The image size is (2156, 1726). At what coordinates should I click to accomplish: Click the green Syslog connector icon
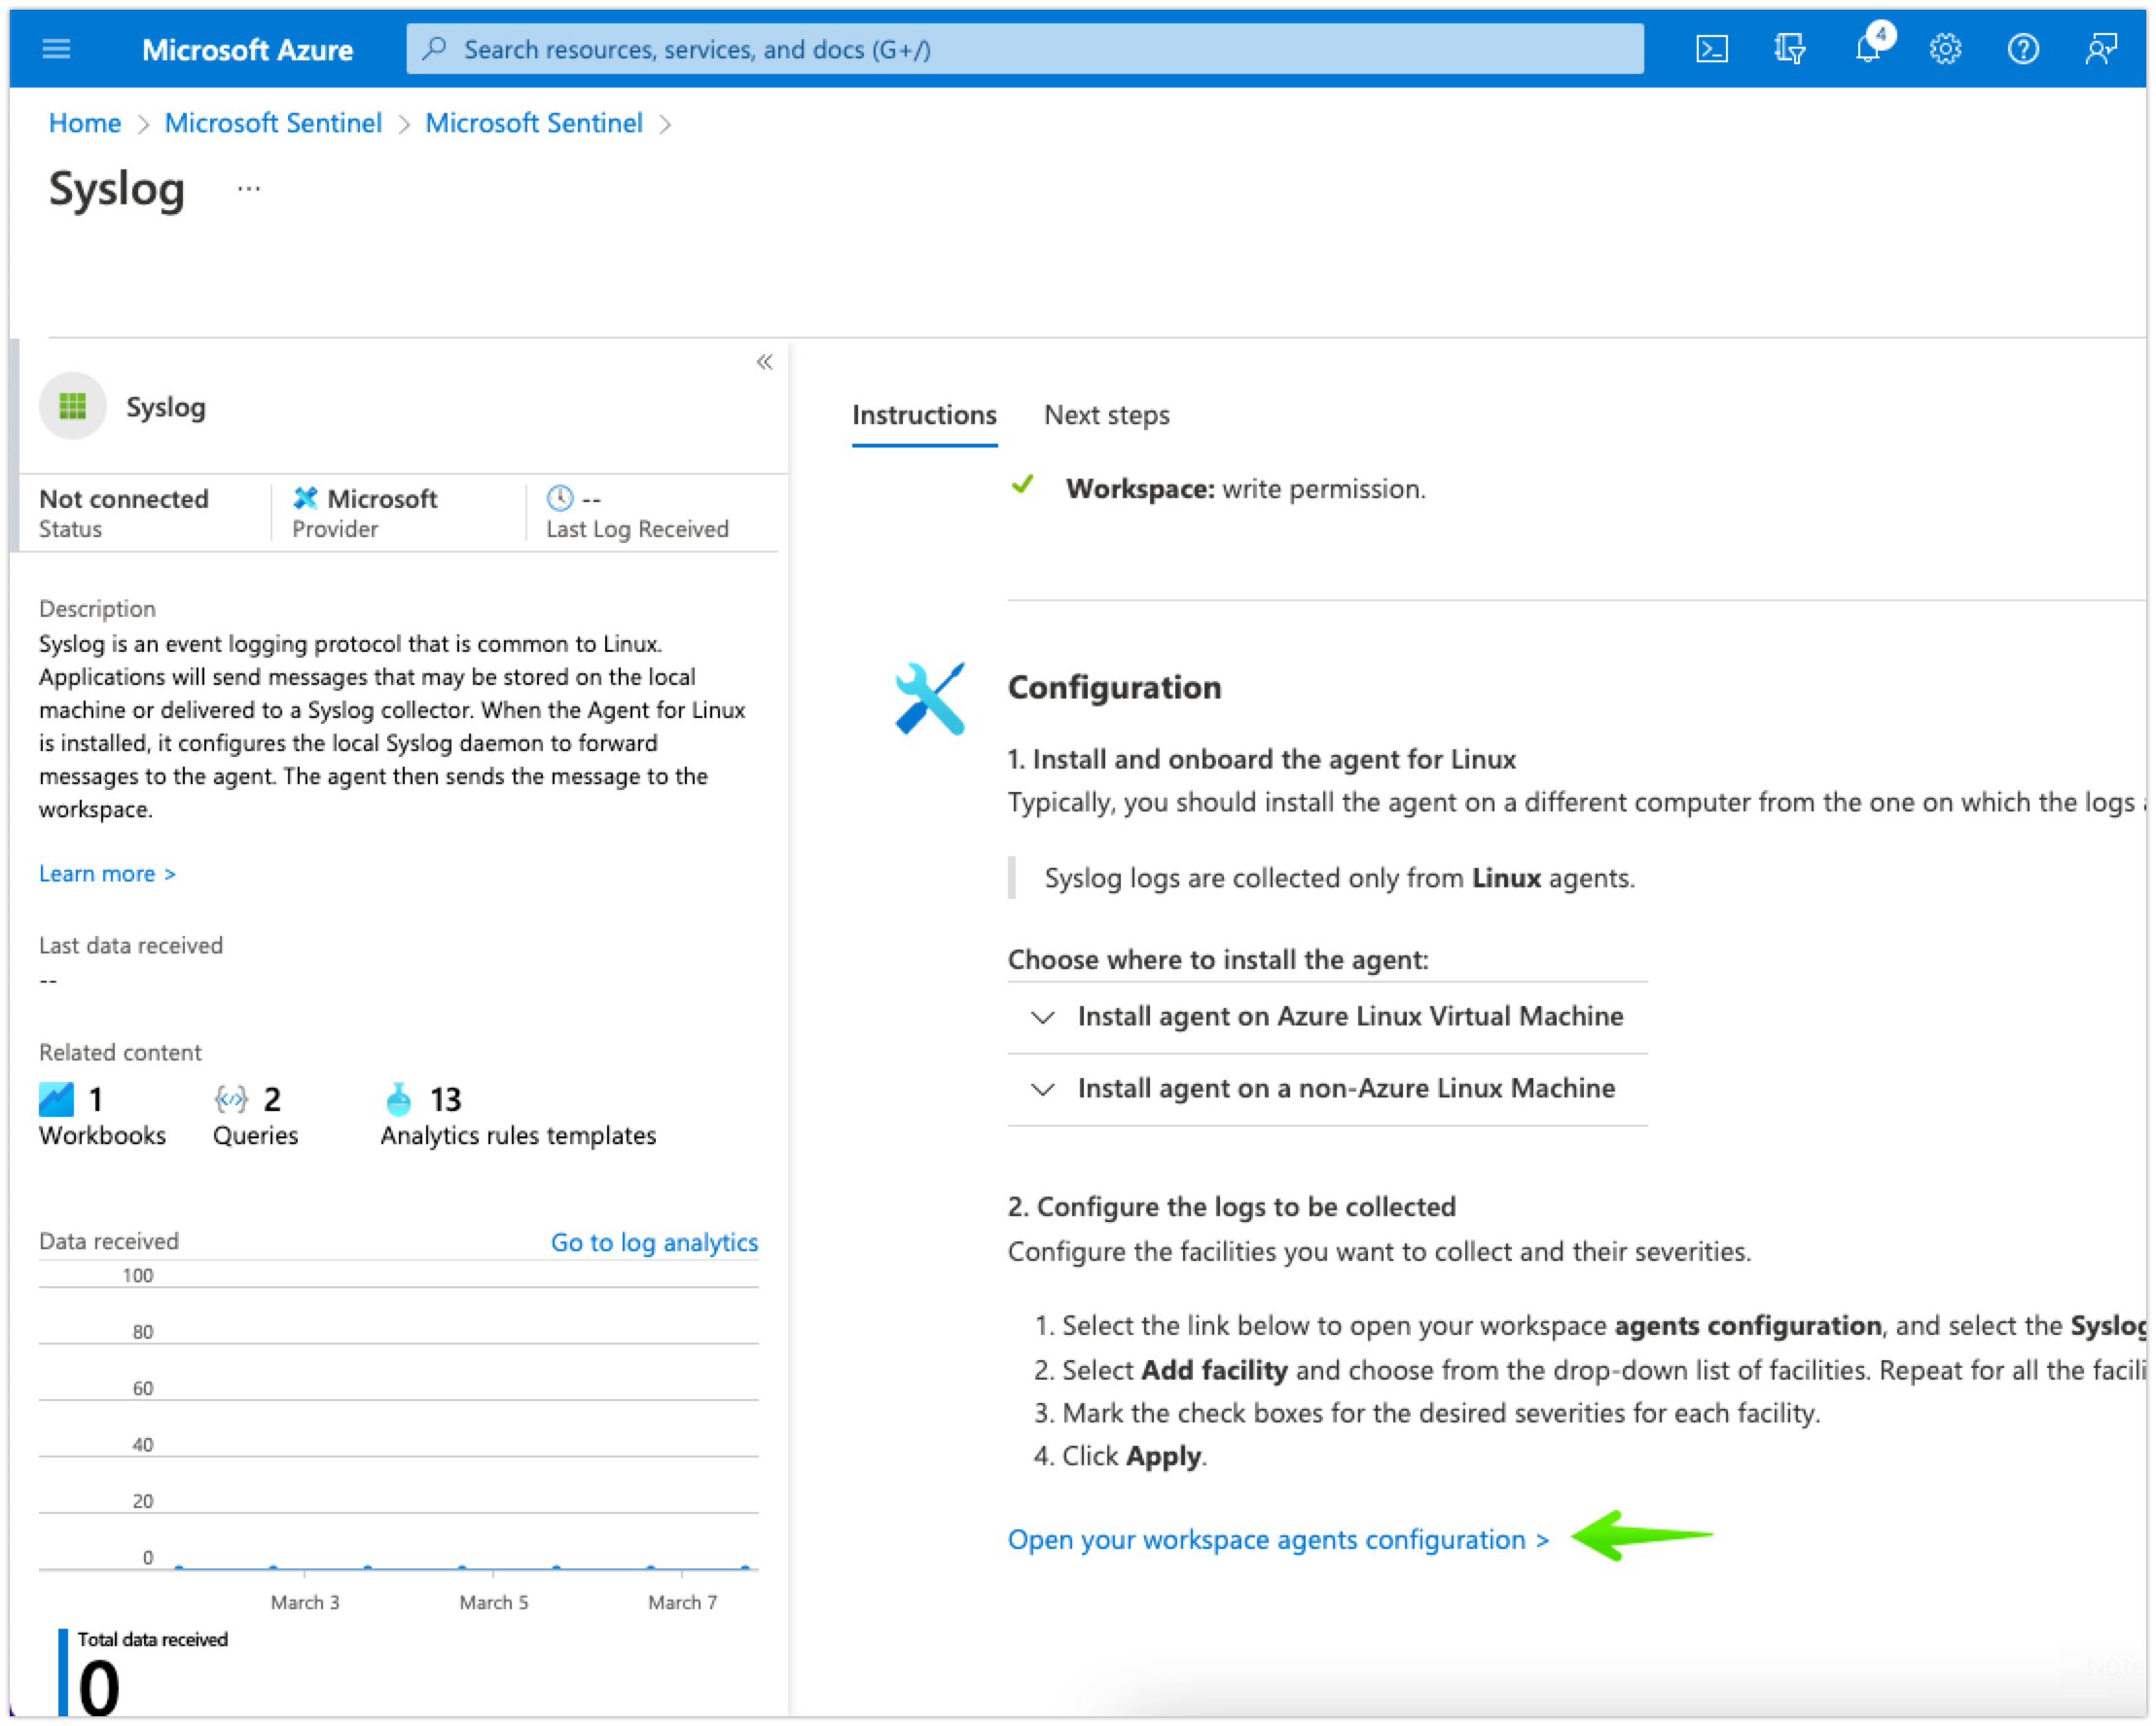[72, 406]
